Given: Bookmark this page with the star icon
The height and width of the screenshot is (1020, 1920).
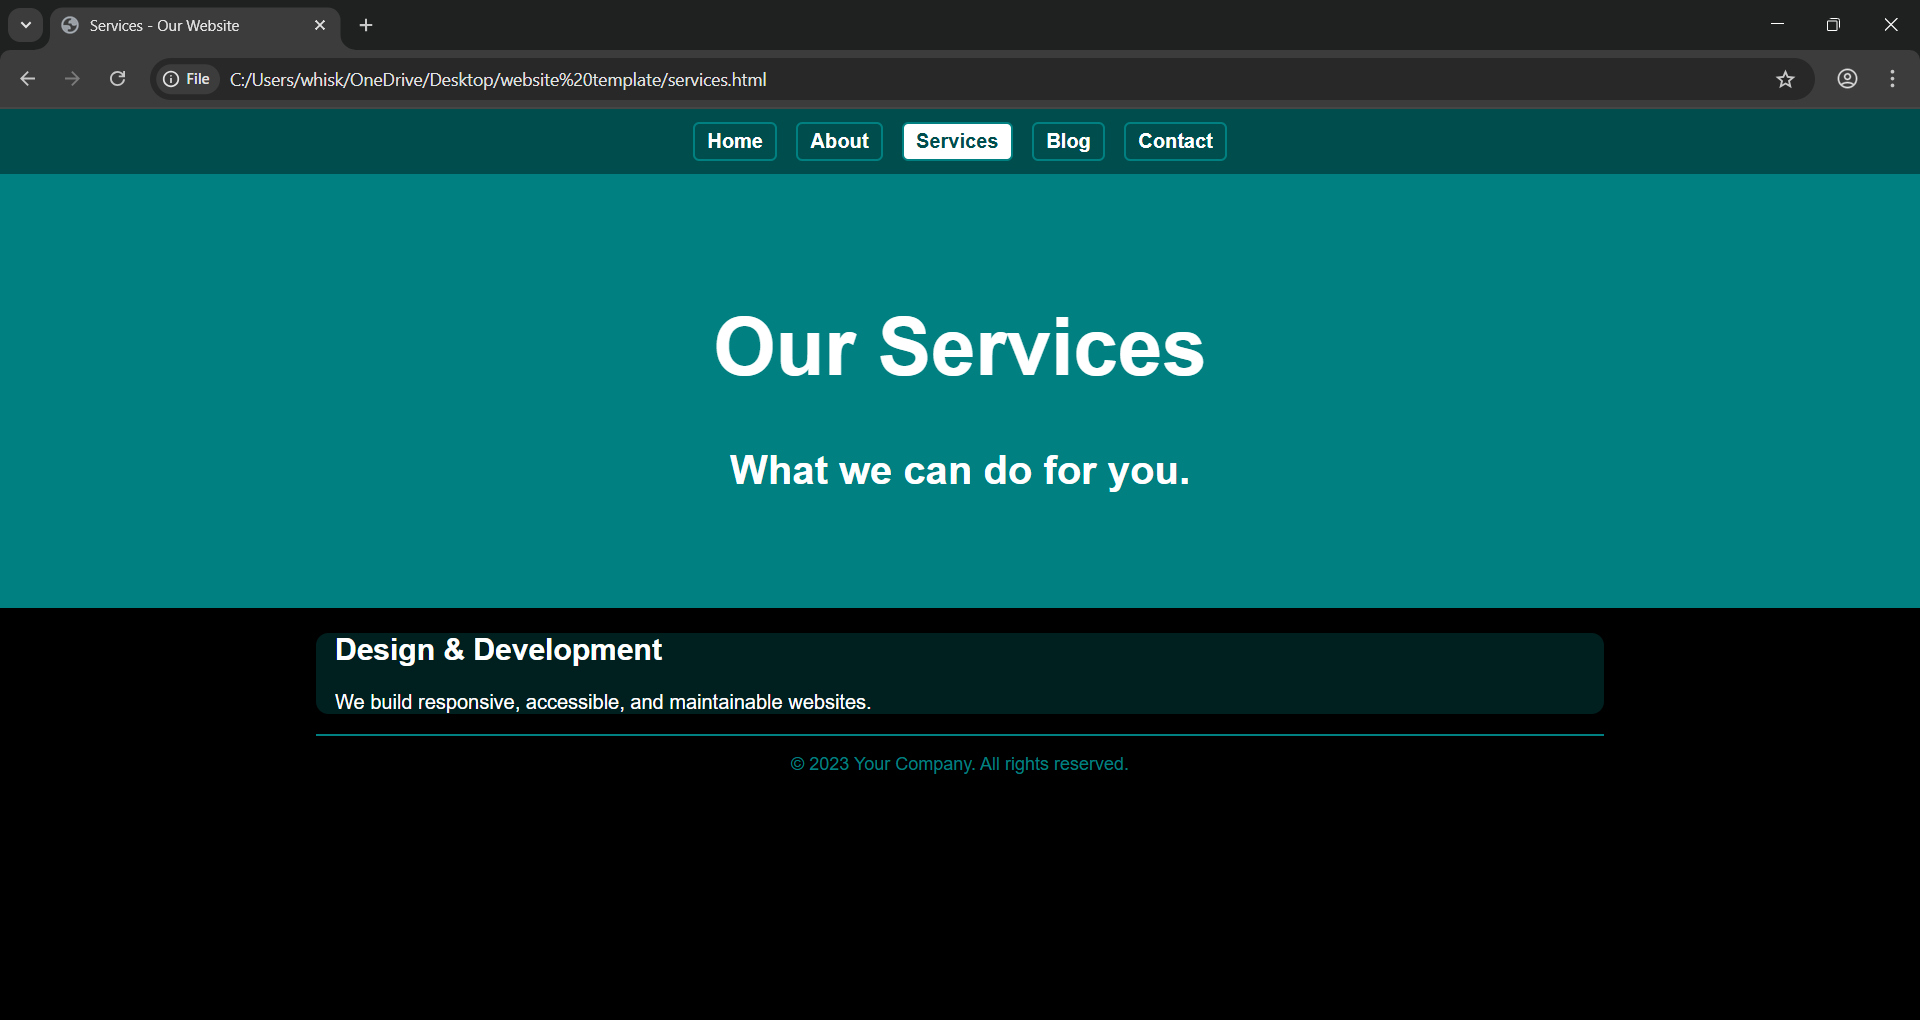Looking at the screenshot, I should click(1785, 79).
